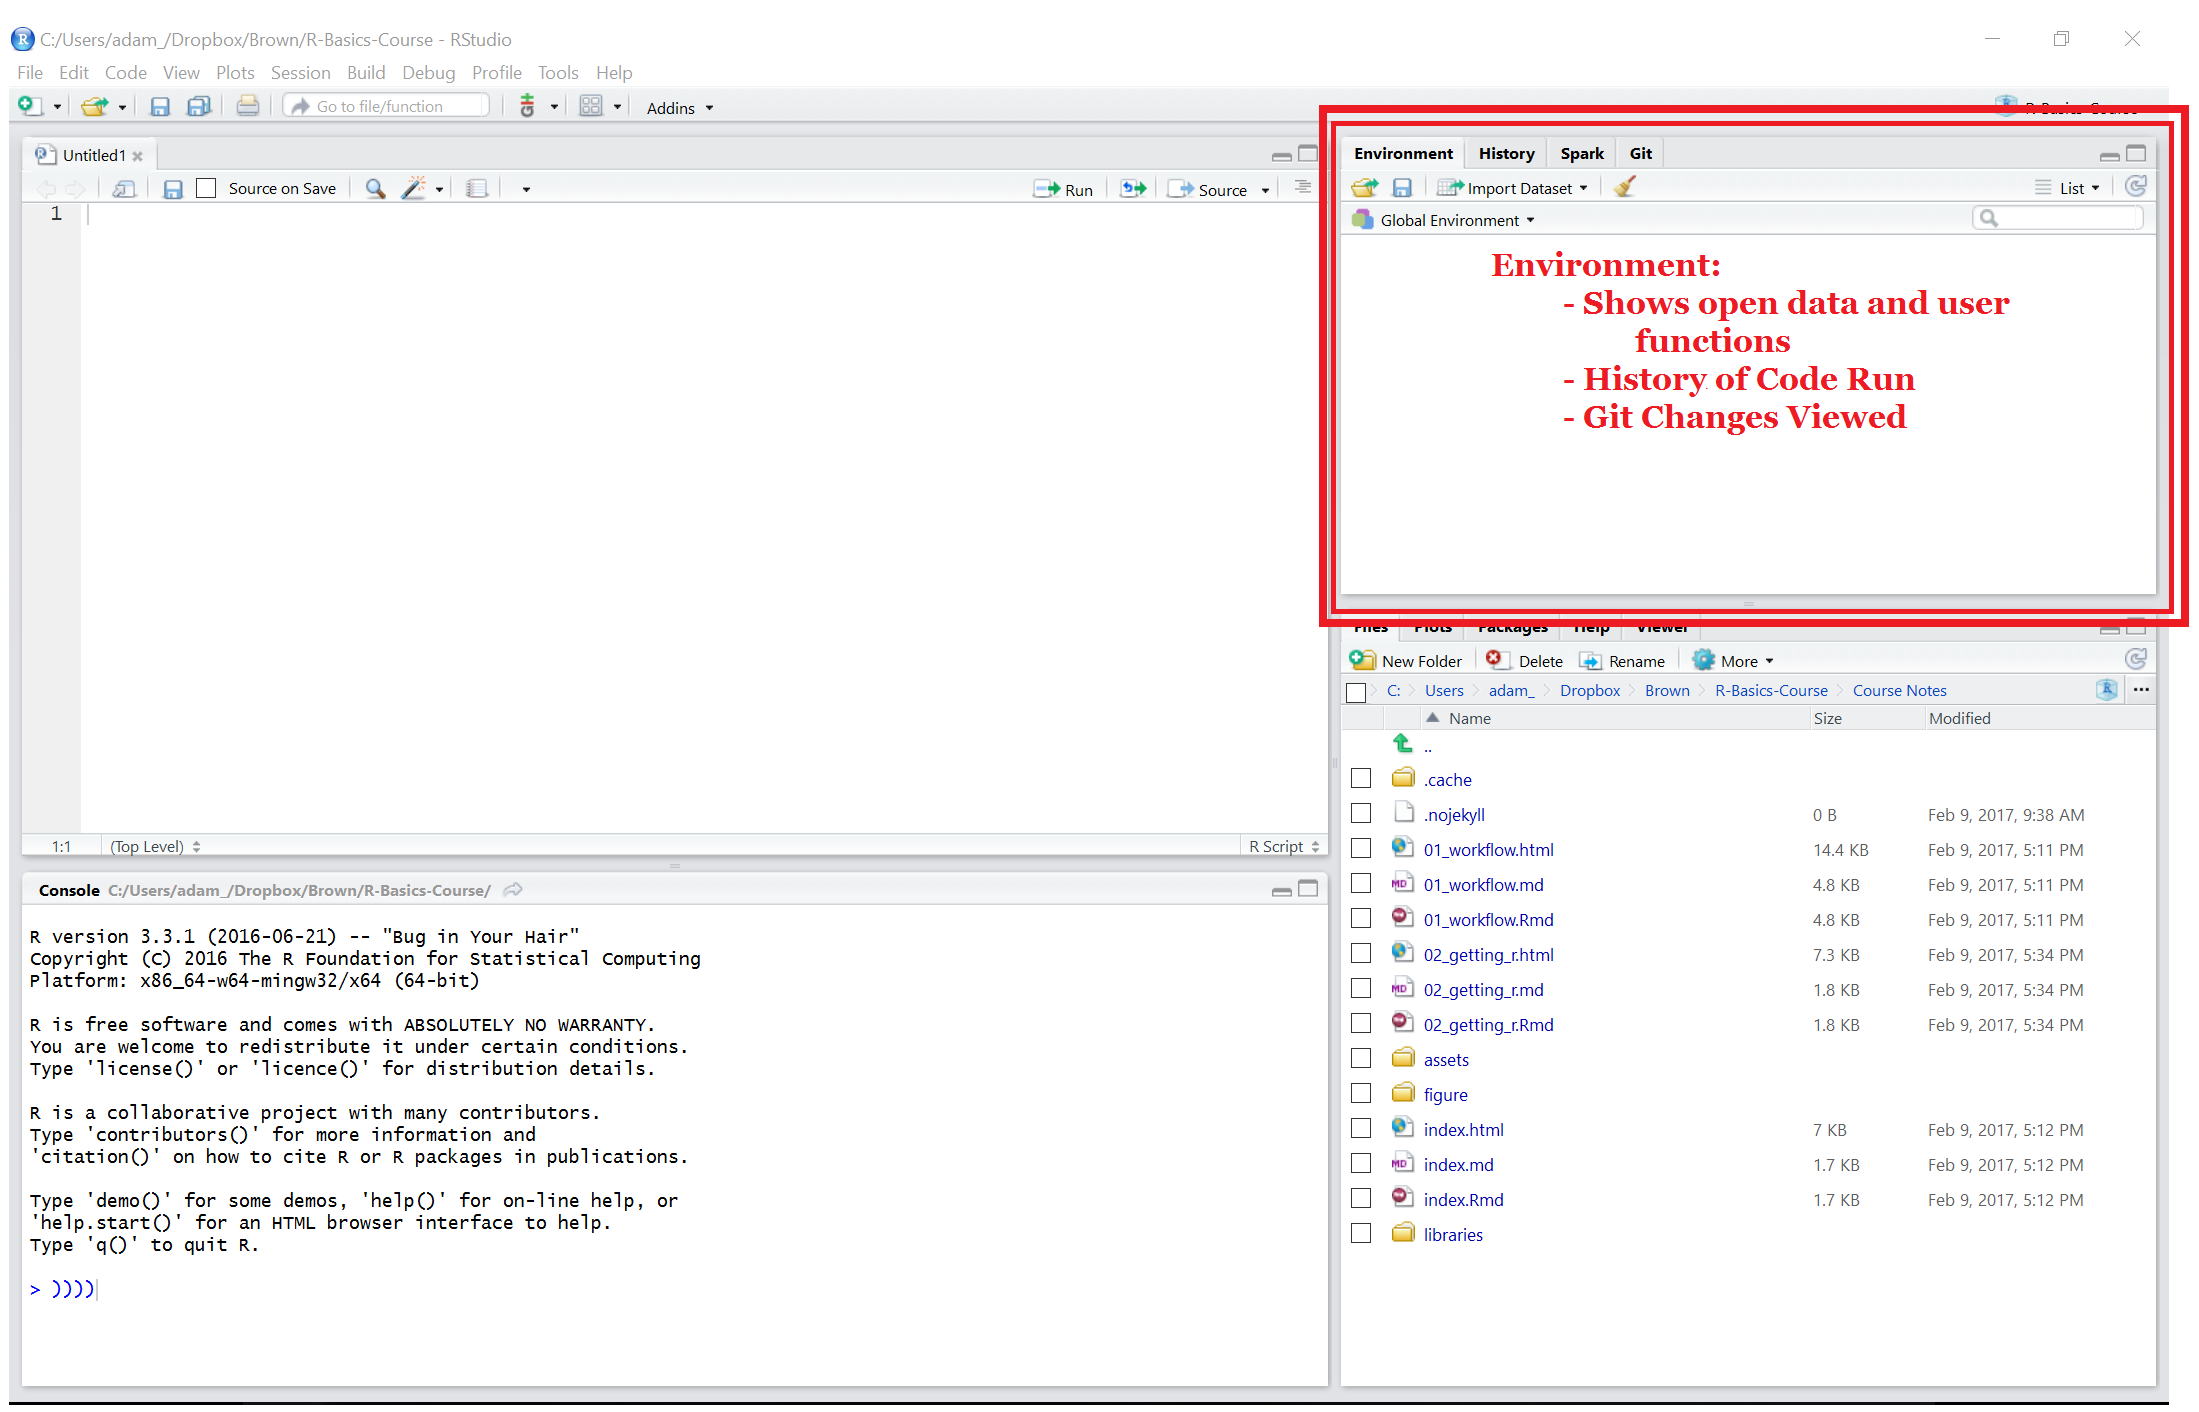Click the new file icon in toolbar
Image resolution: width=2199 pixels, height=1412 pixels.
[30, 106]
